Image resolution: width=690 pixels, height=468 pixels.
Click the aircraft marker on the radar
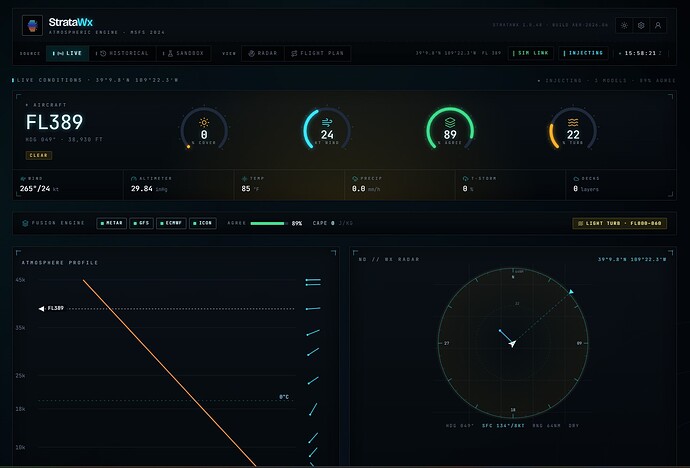tap(512, 344)
